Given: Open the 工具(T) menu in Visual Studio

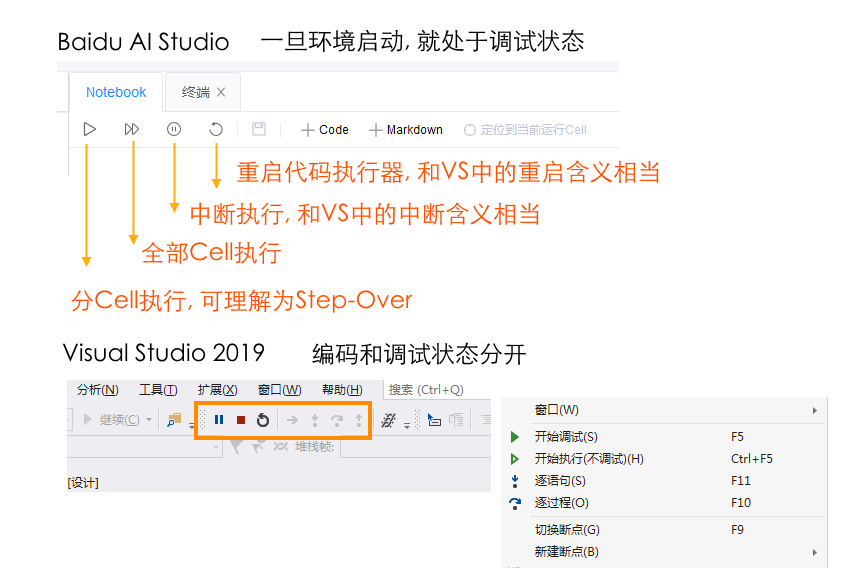Looking at the screenshot, I should (158, 390).
